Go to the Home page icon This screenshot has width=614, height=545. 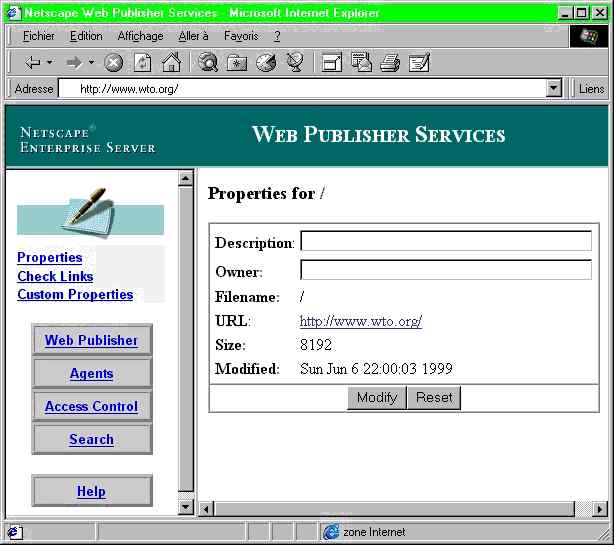(172, 62)
